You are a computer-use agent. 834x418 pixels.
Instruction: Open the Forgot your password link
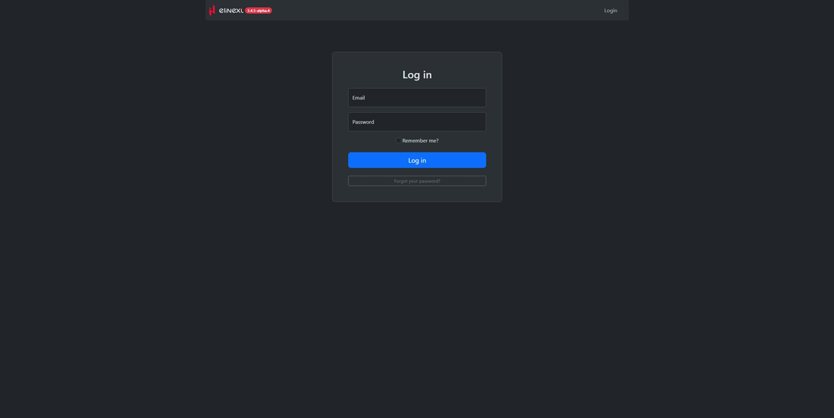pos(417,181)
